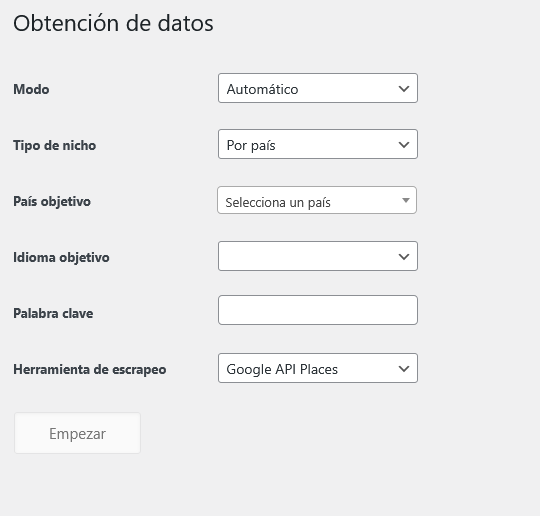This screenshot has height=516, width=540.
Task: Click the chevron arrow in Tipo de nicho dropdown
Action: (404, 145)
